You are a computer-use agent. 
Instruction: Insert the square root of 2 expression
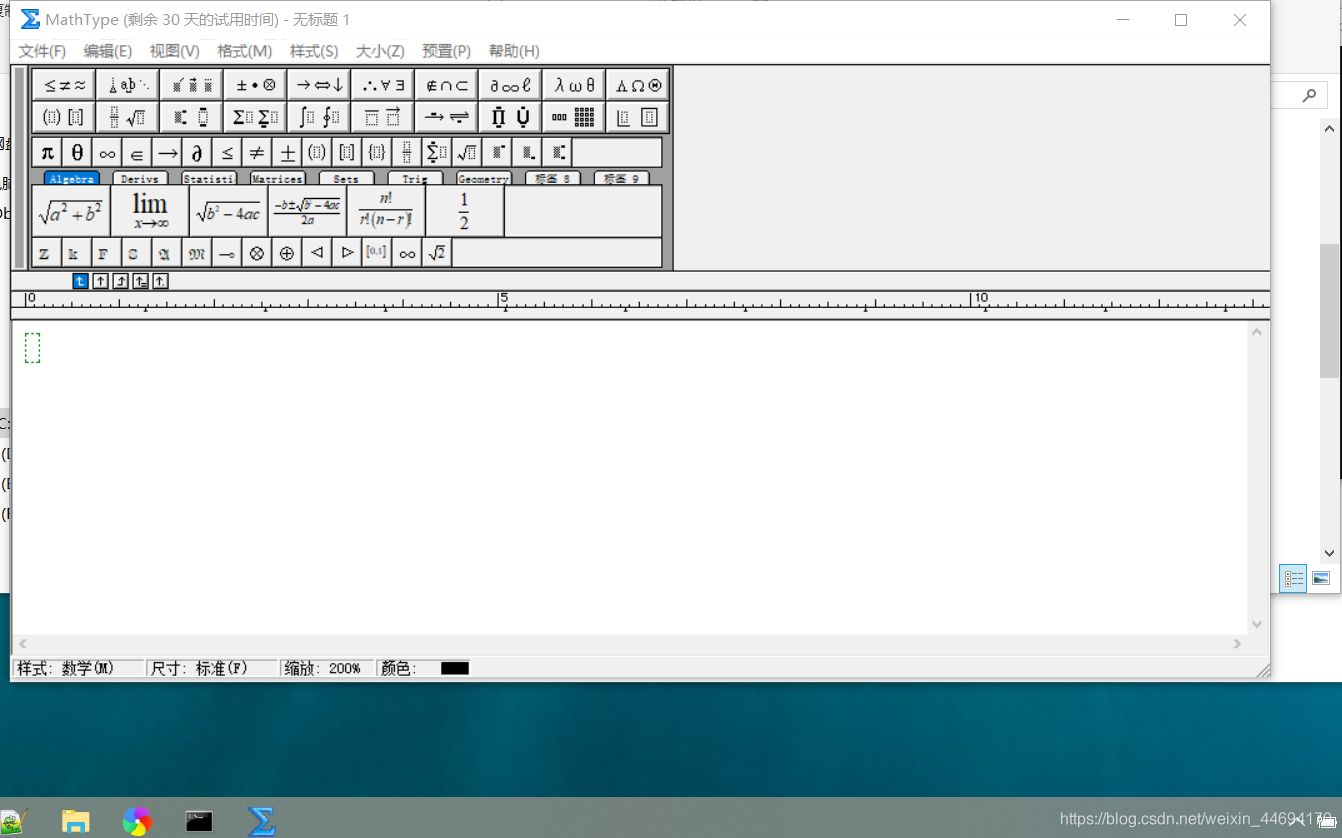pos(437,253)
